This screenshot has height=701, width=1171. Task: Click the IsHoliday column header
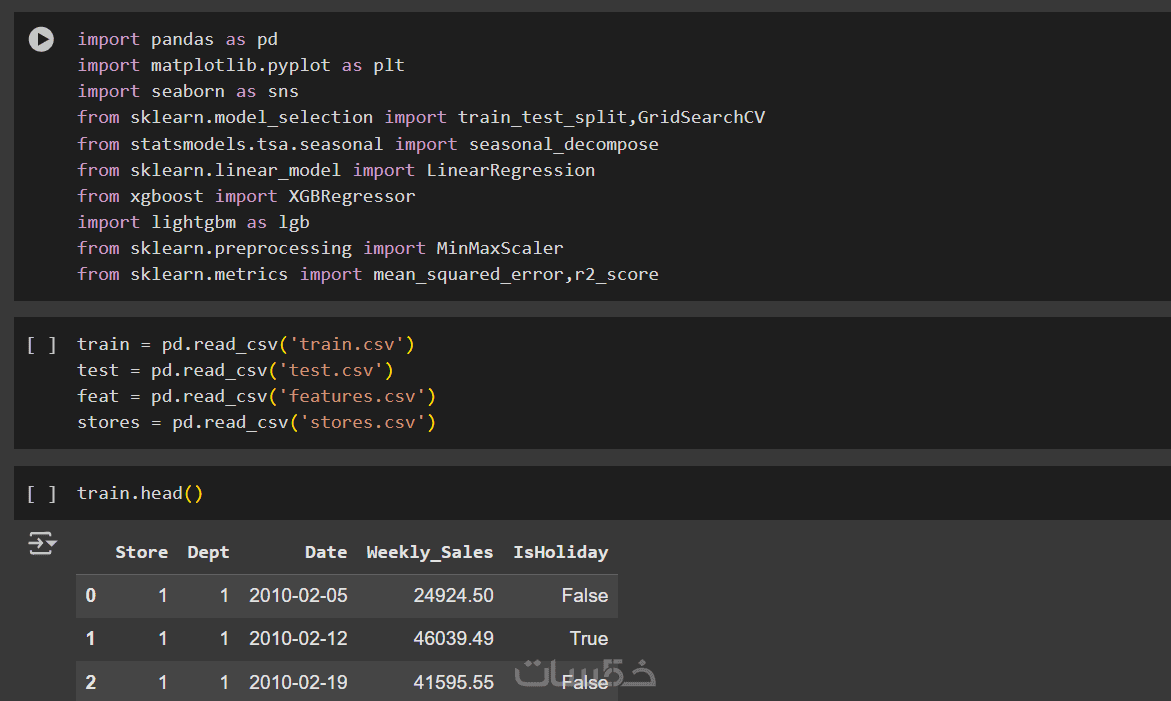tap(560, 552)
